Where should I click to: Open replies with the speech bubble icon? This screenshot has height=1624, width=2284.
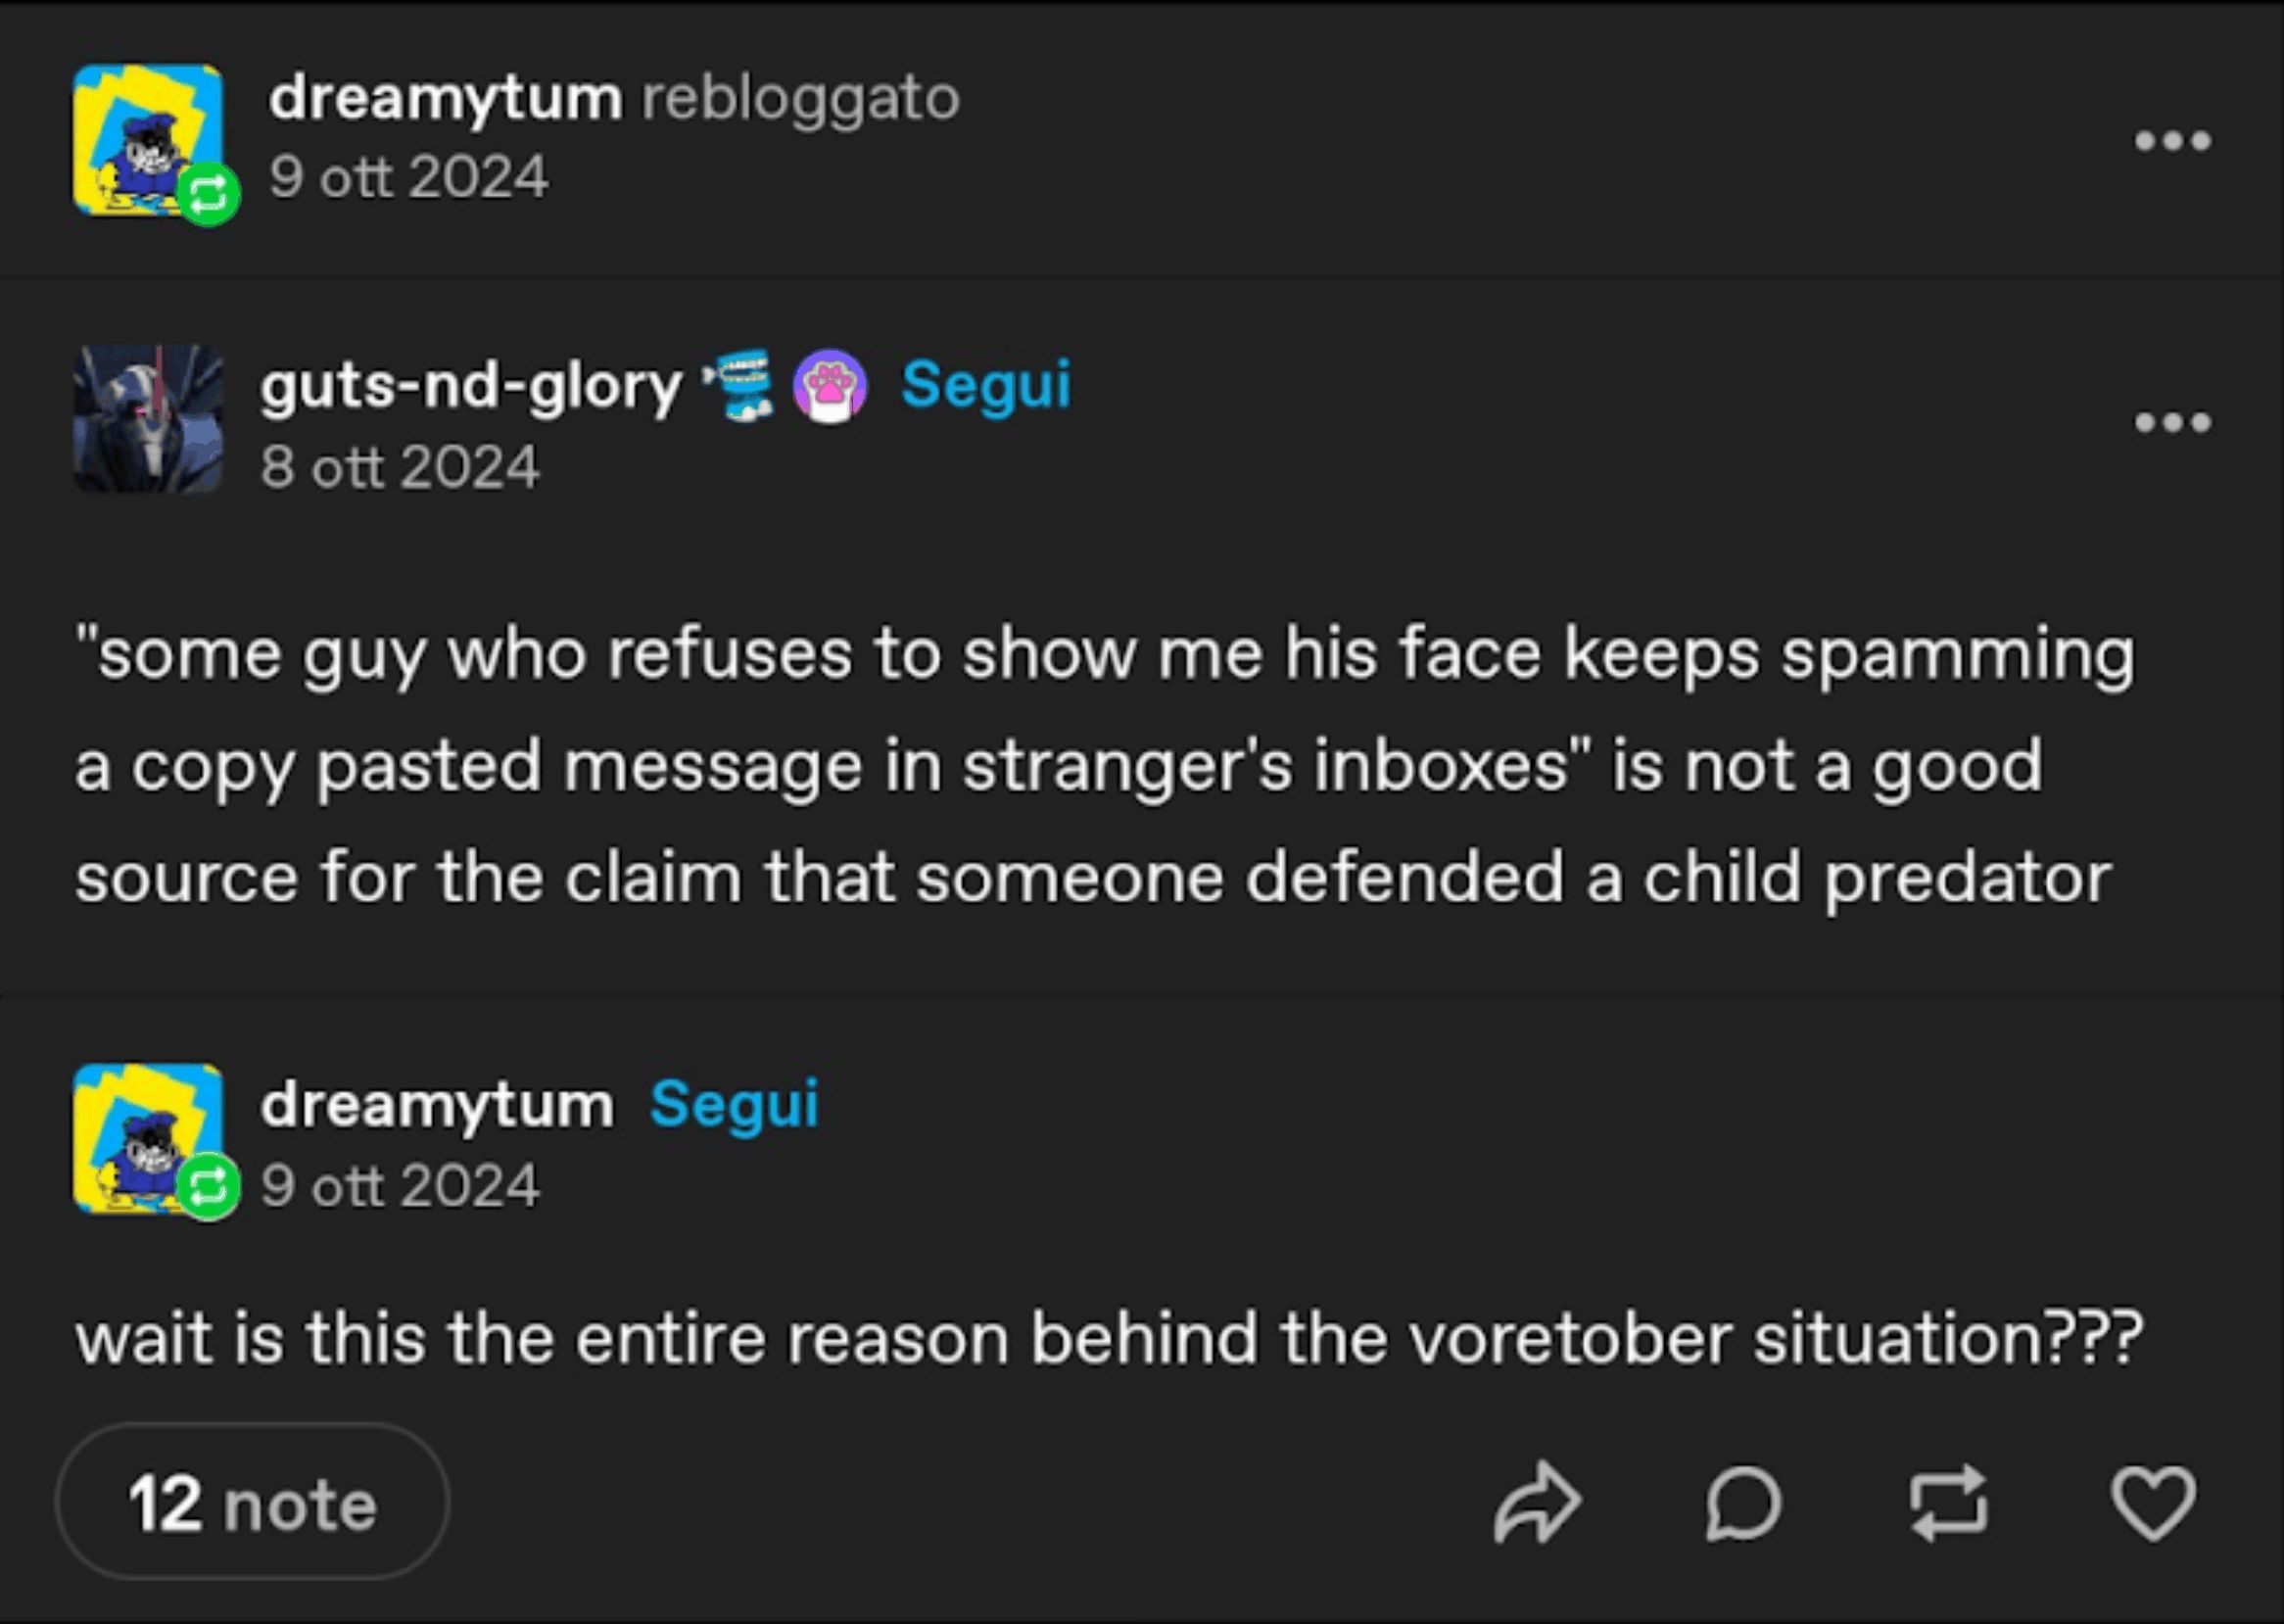[1743, 1503]
